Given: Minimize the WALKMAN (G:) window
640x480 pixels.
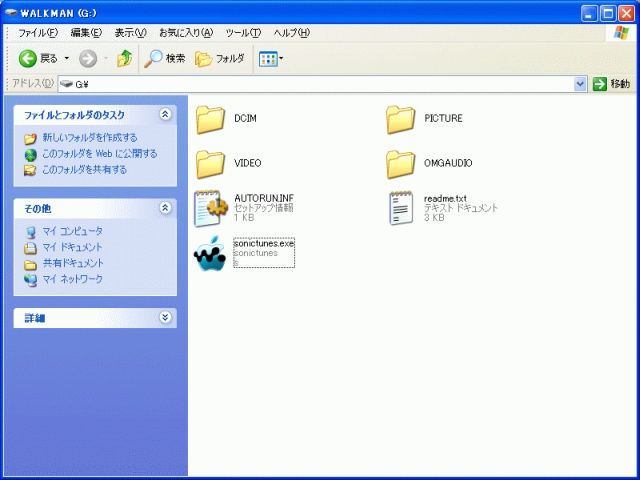Looking at the screenshot, I should coord(588,14).
